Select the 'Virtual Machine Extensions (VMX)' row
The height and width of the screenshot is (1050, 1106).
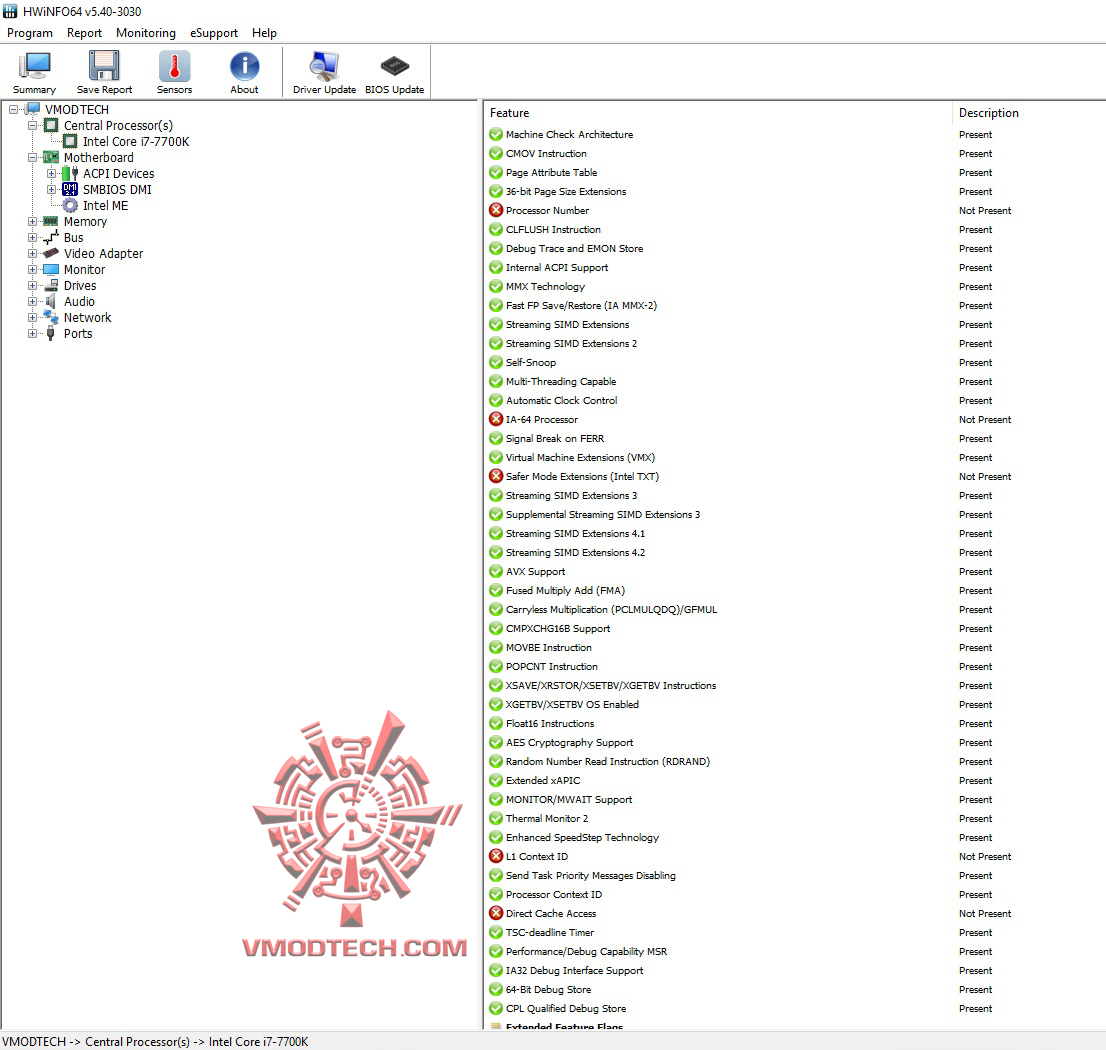tap(796, 457)
